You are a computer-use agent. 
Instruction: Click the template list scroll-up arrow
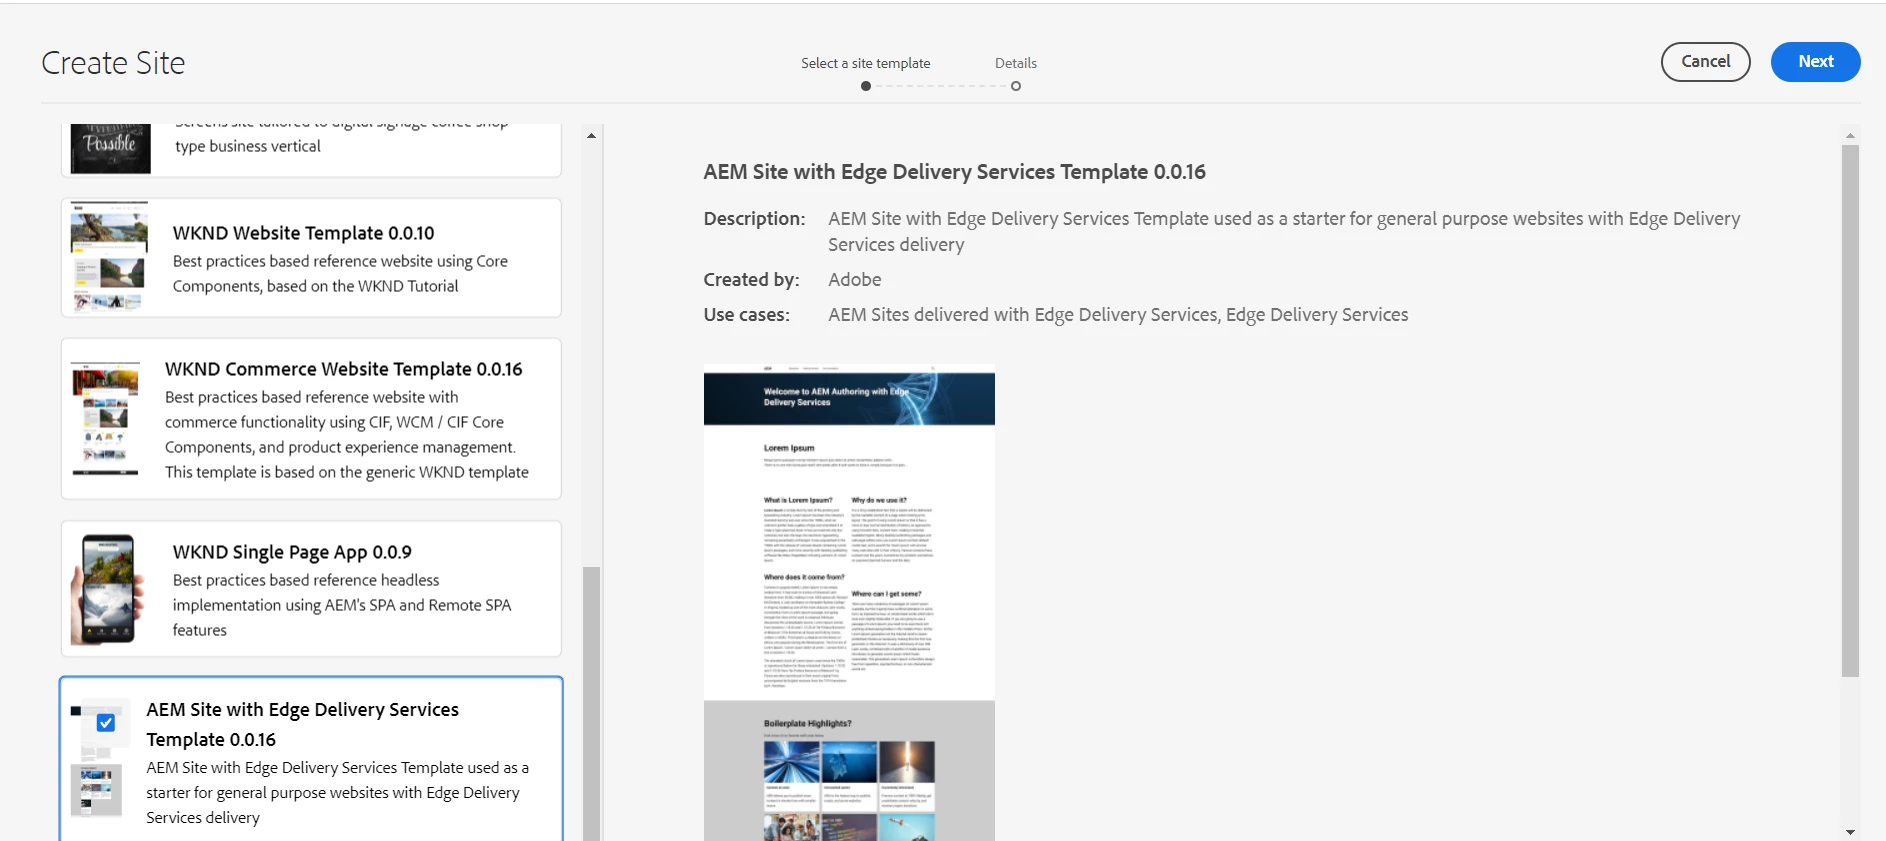click(591, 135)
